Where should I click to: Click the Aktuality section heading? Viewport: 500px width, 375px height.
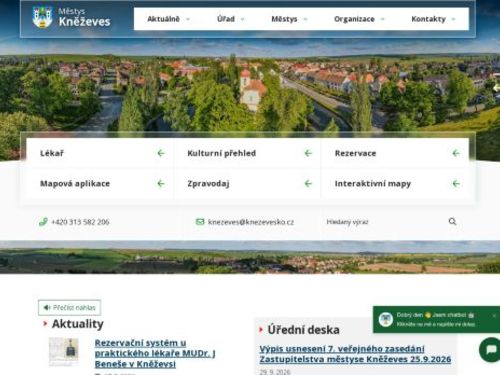pos(78,324)
